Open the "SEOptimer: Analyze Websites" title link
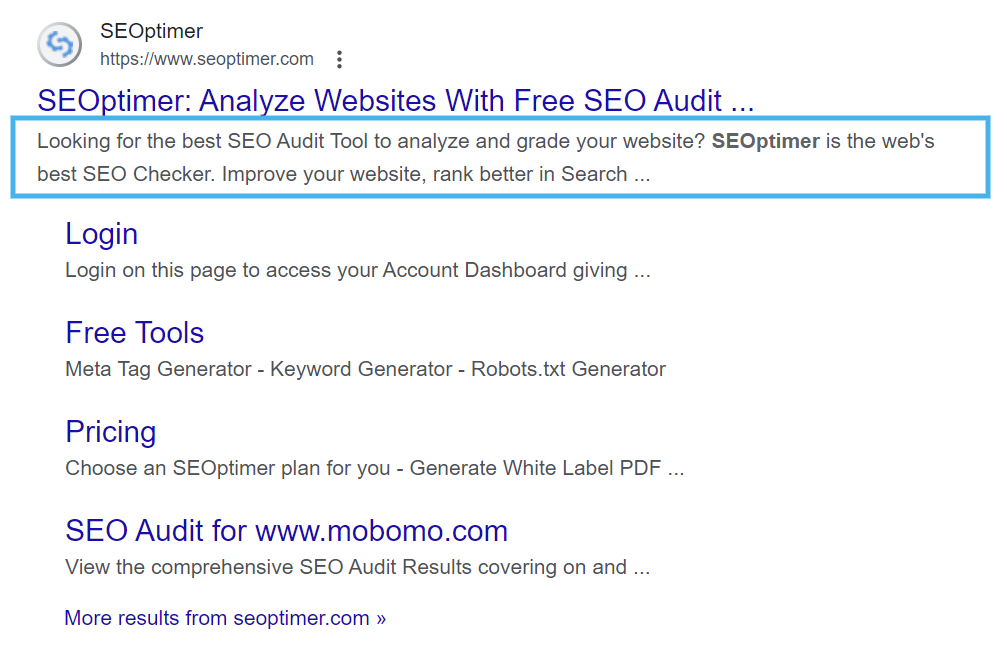This screenshot has width=1007, height=663. point(395,101)
